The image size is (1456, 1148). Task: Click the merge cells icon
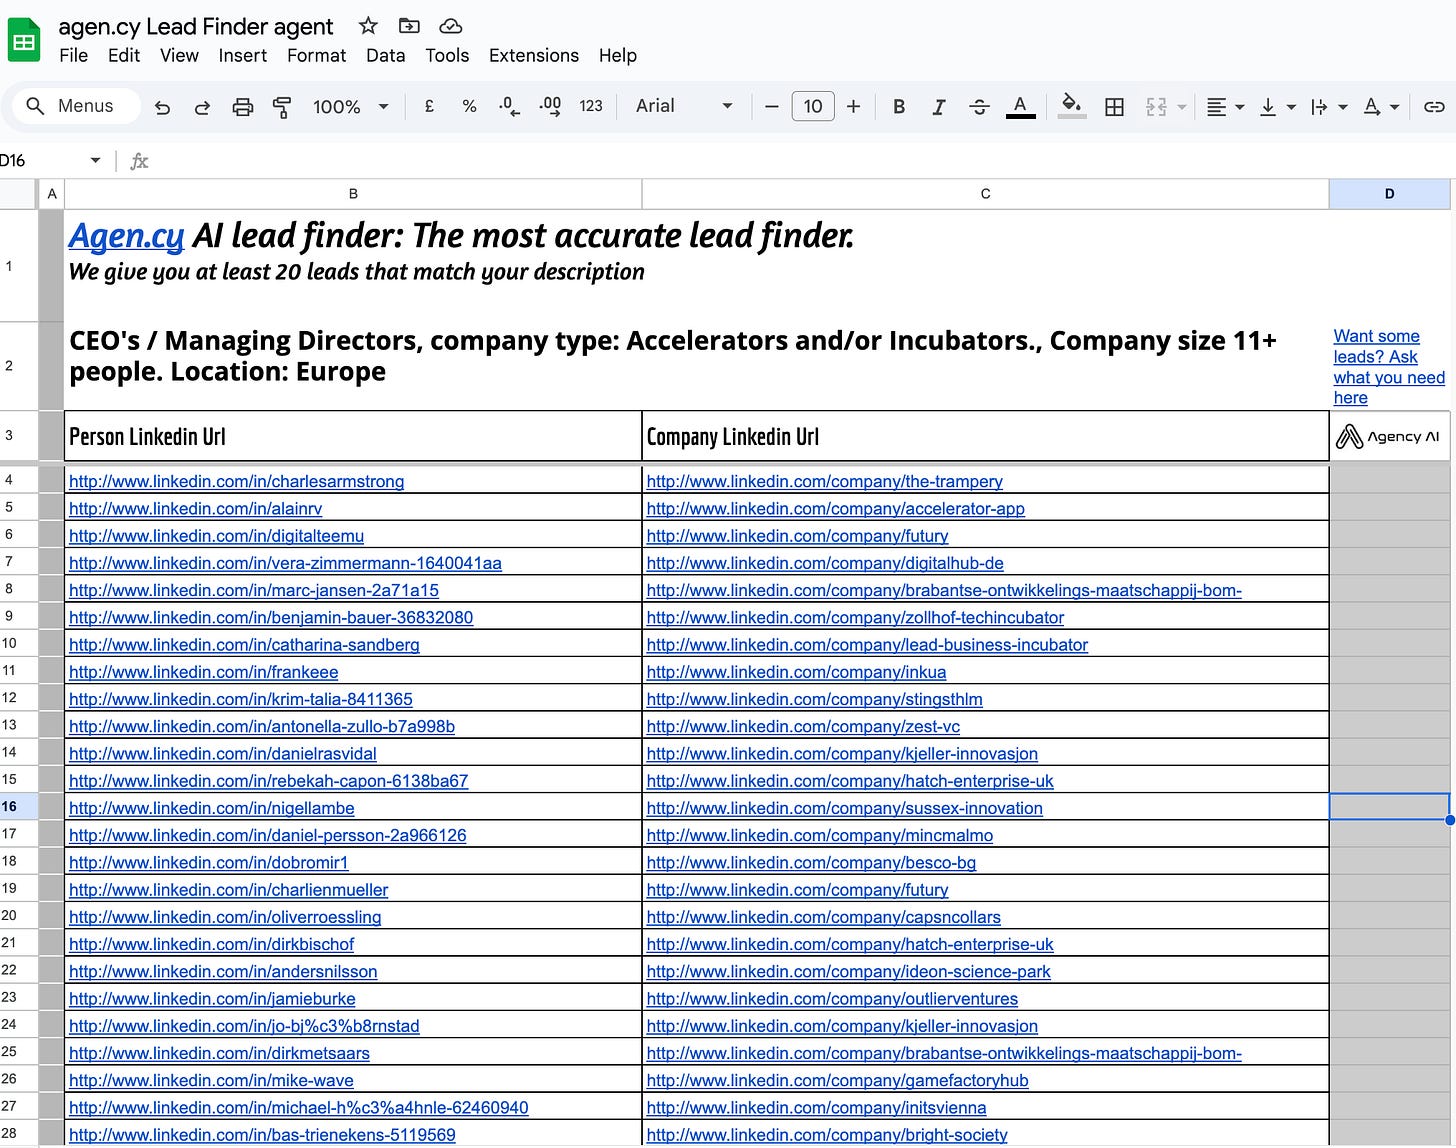pyautogui.click(x=1156, y=107)
